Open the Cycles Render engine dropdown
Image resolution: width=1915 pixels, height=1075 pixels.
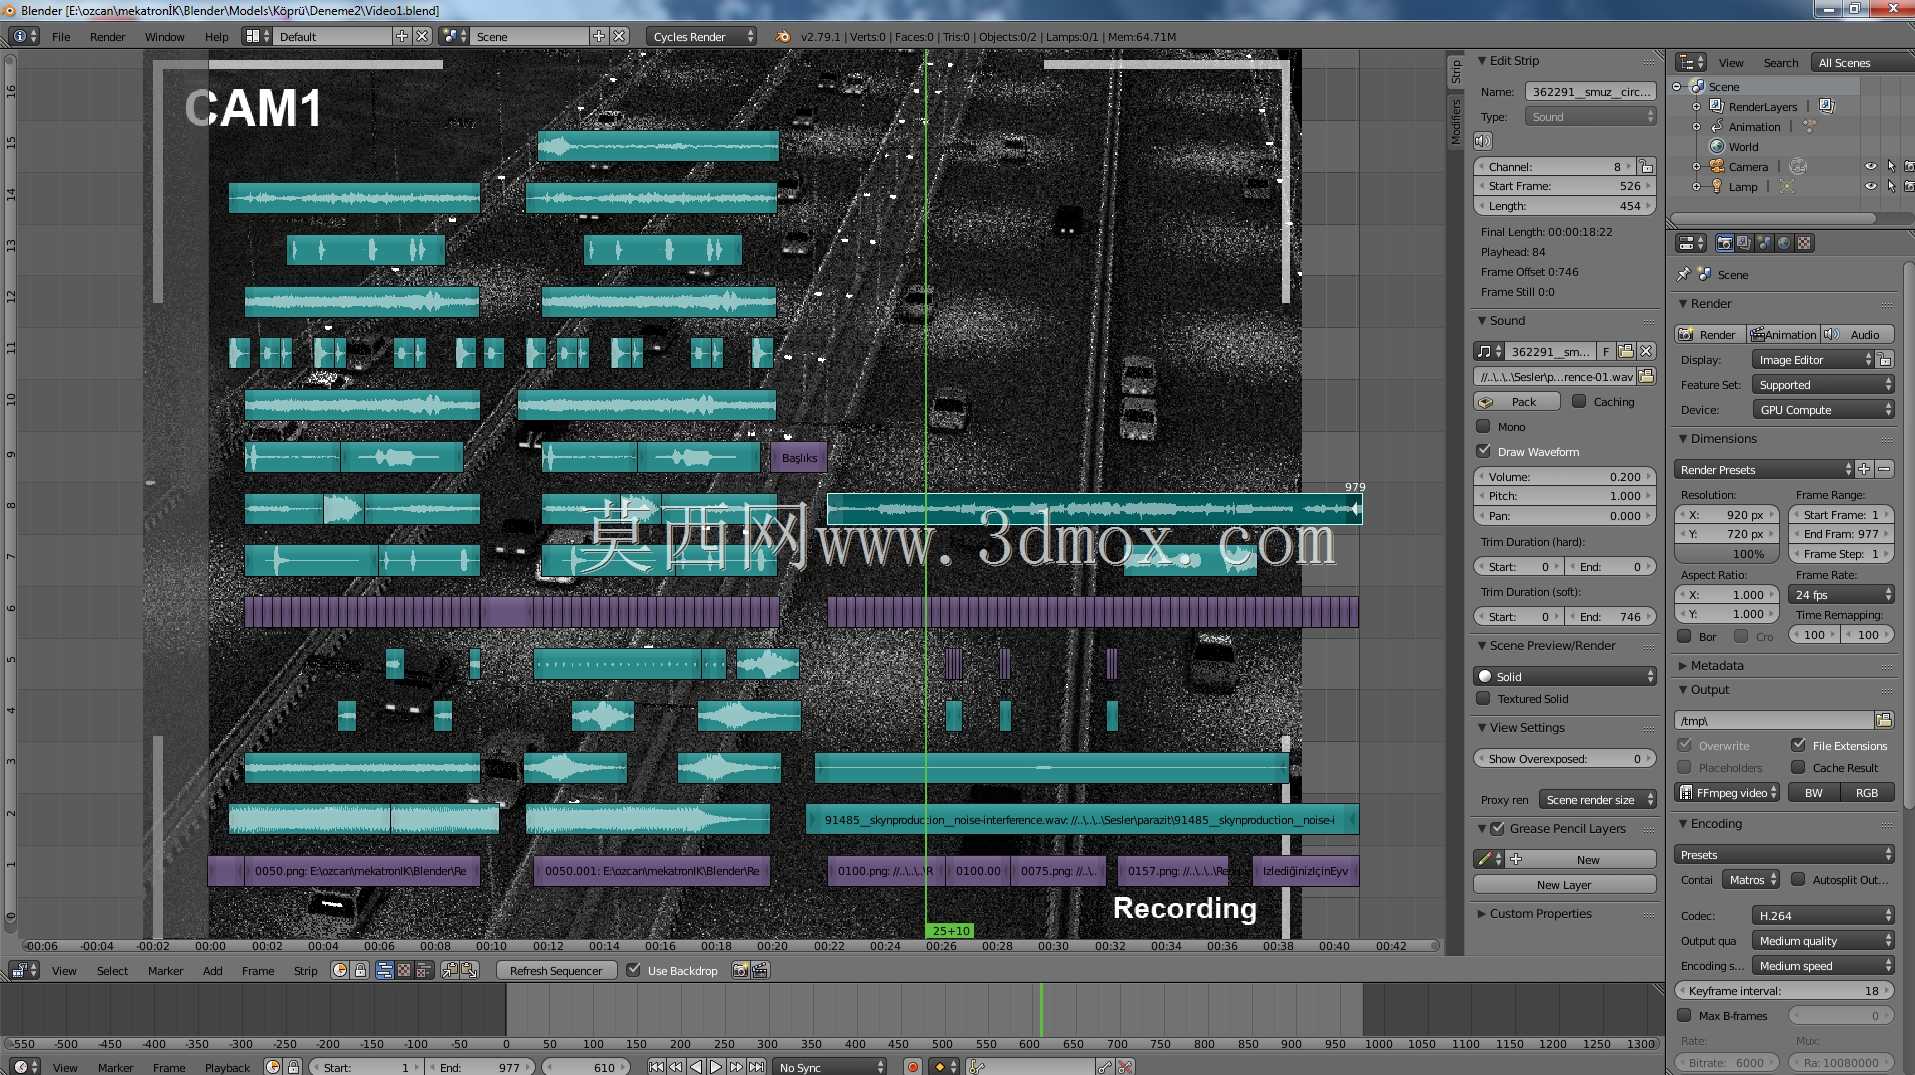pos(701,36)
